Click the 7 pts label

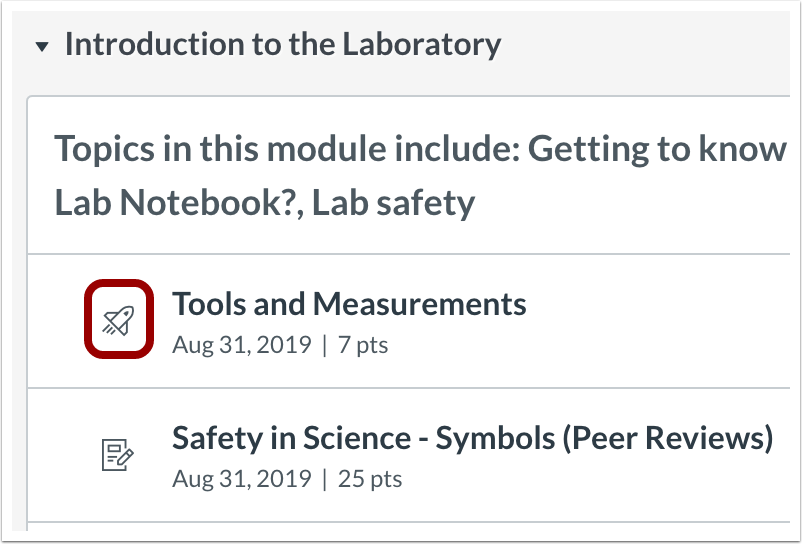(363, 345)
